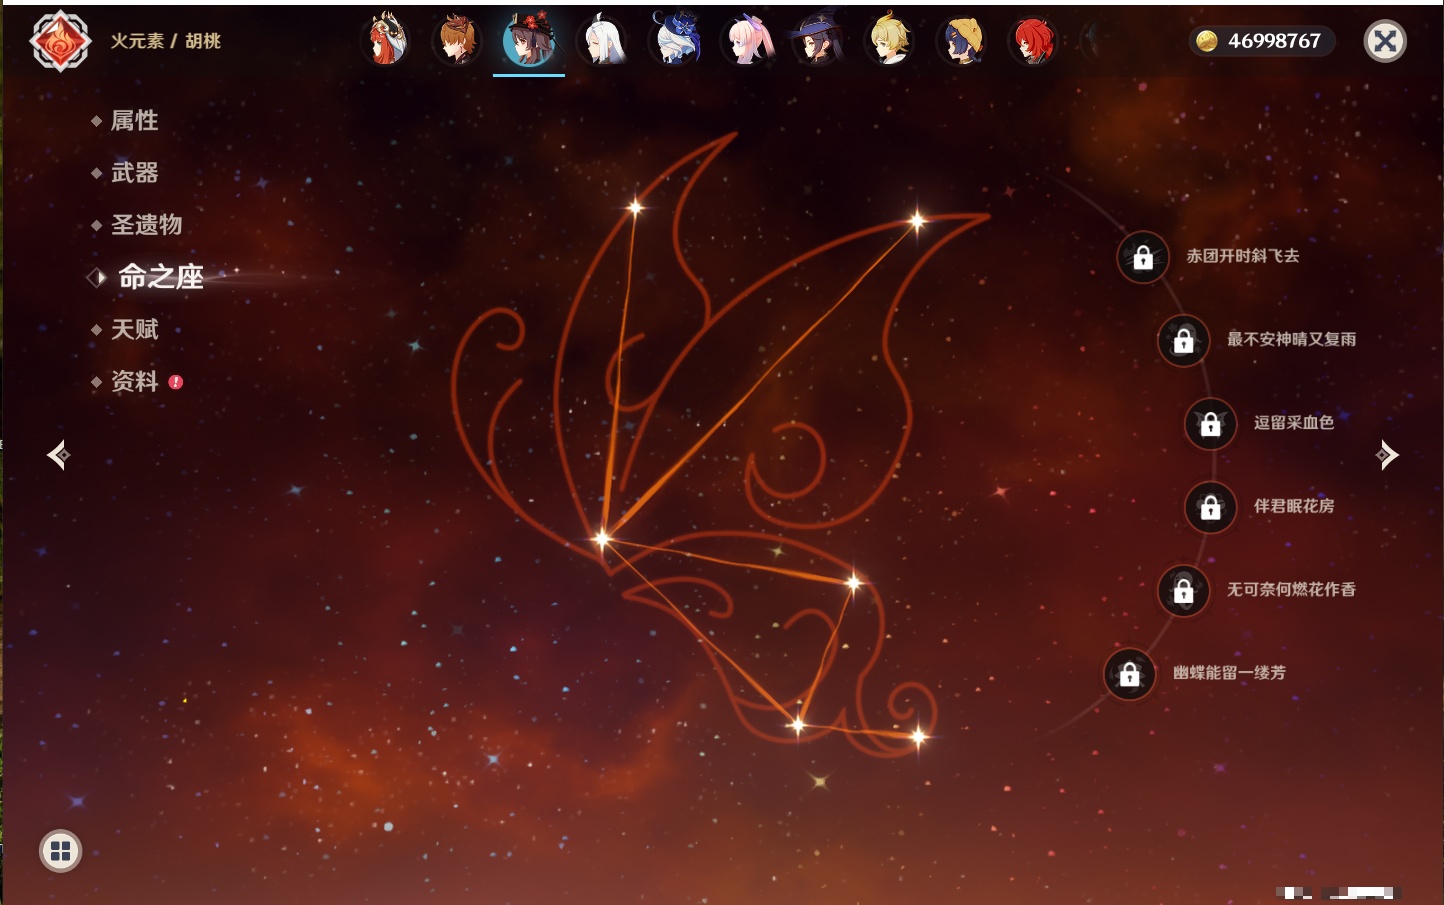This screenshot has width=1444, height=905.
Task: Open locked constellation 最不安神晴又复雨
Action: click(x=1184, y=340)
